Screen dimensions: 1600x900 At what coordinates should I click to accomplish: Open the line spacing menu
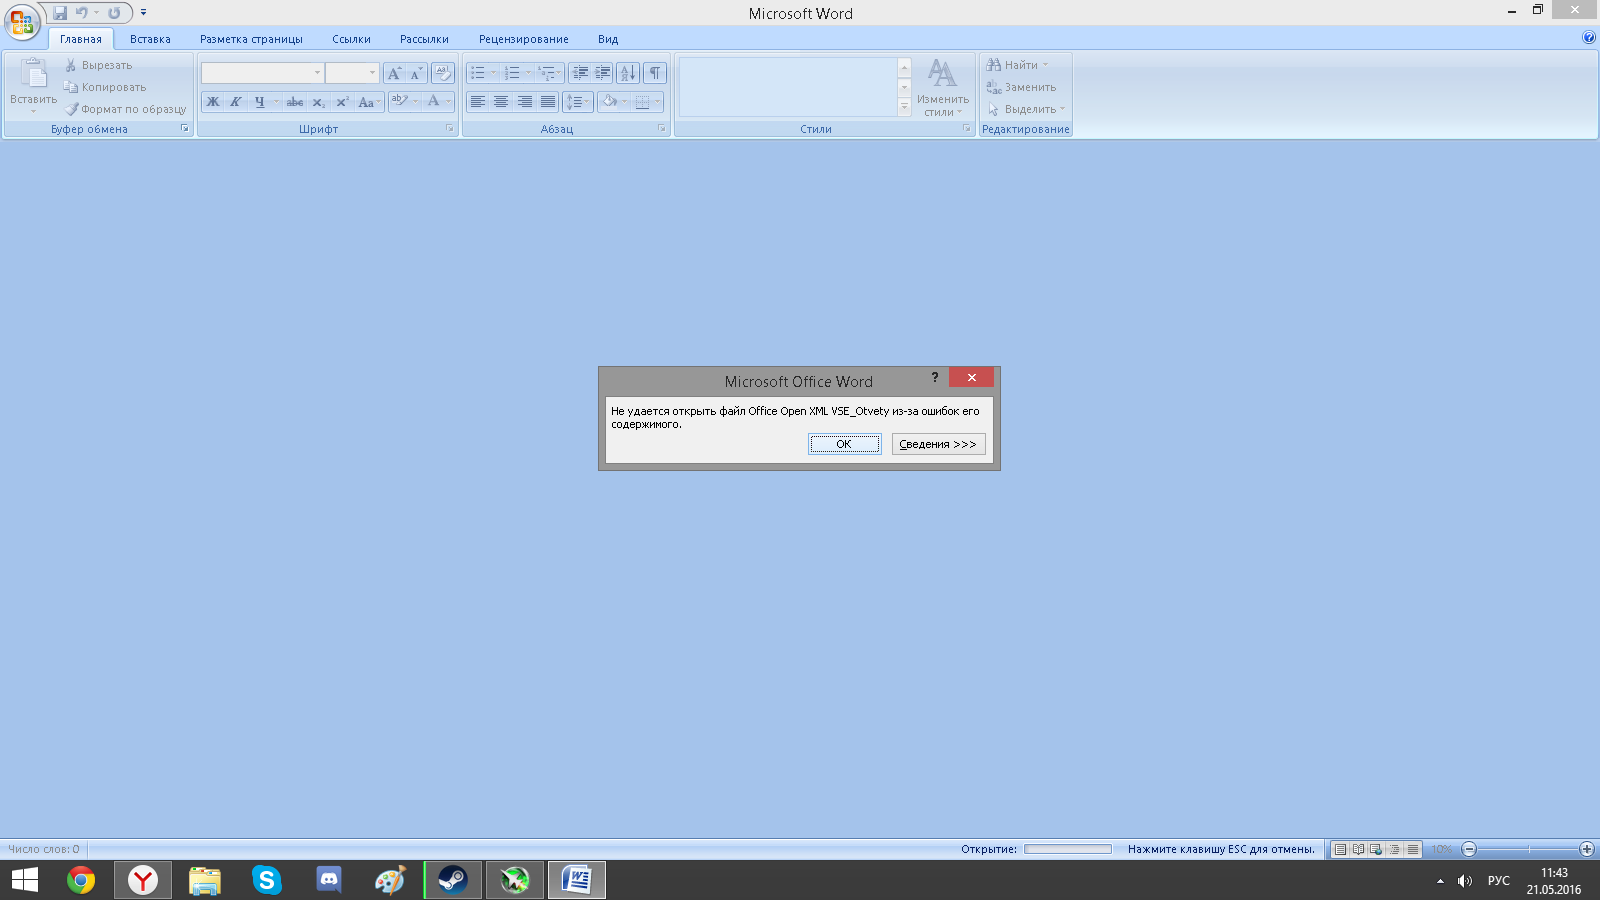(x=578, y=102)
